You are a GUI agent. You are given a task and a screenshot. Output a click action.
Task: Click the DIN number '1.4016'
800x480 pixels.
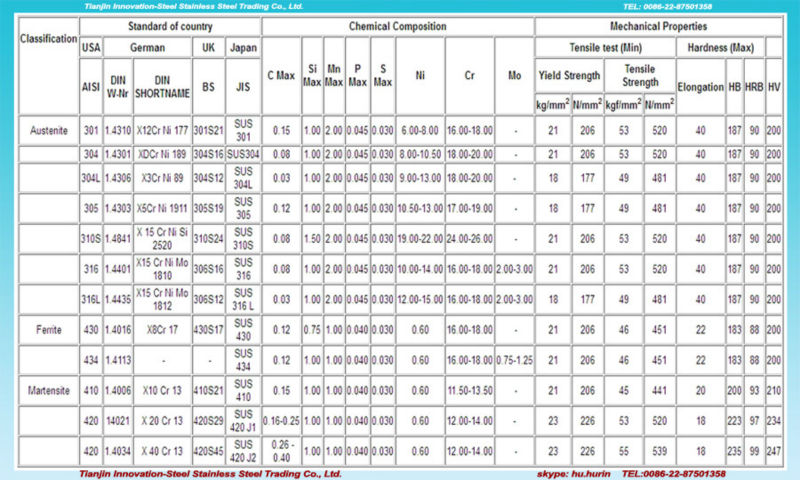(x=118, y=330)
